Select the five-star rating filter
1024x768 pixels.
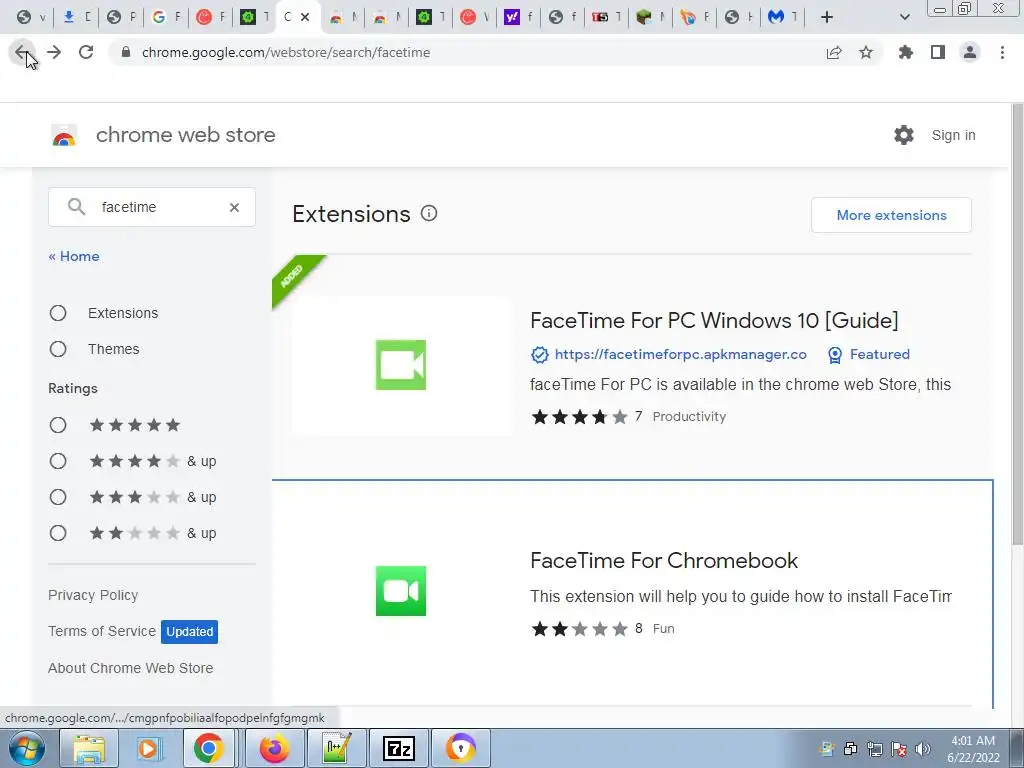point(58,425)
